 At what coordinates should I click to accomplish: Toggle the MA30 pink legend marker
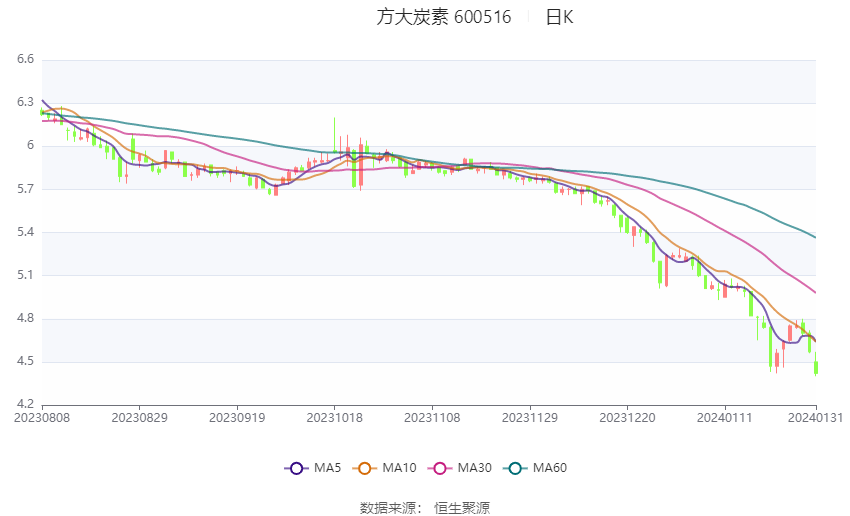point(440,468)
